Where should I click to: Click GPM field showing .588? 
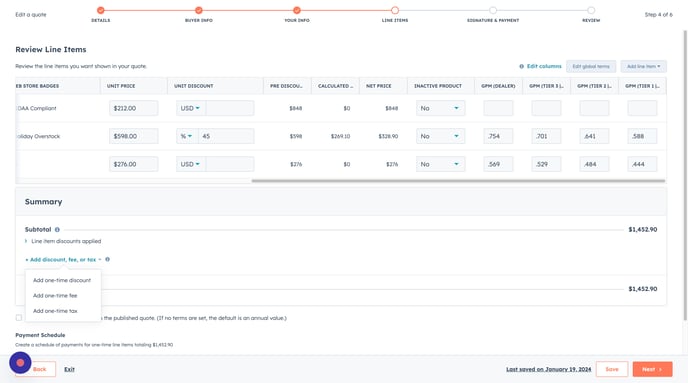(x=642, y=136)
